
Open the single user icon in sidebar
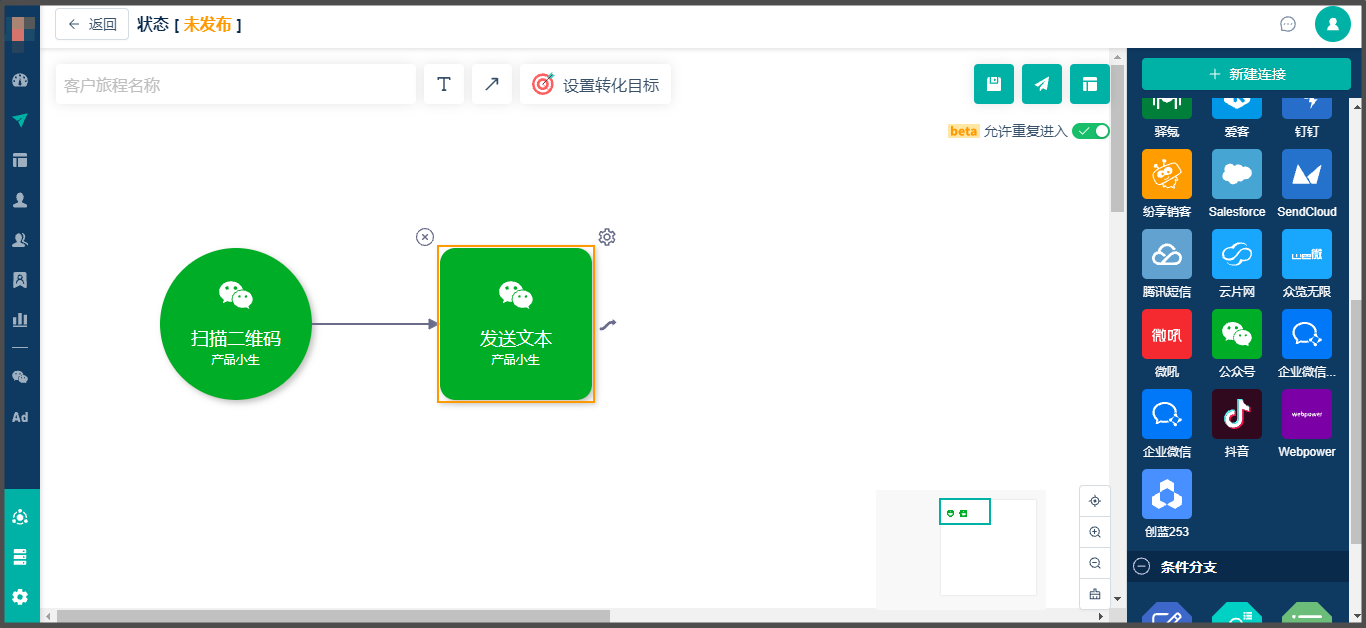(20, 200)
